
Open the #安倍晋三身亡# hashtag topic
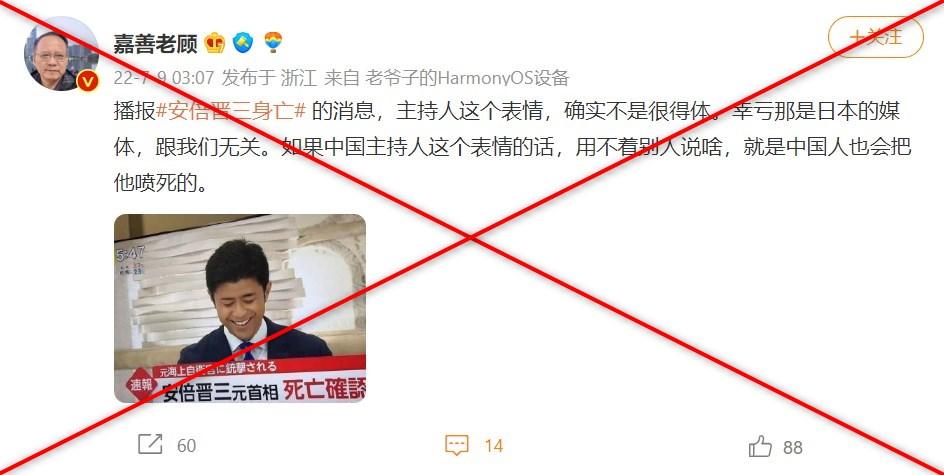pos(232,111)
